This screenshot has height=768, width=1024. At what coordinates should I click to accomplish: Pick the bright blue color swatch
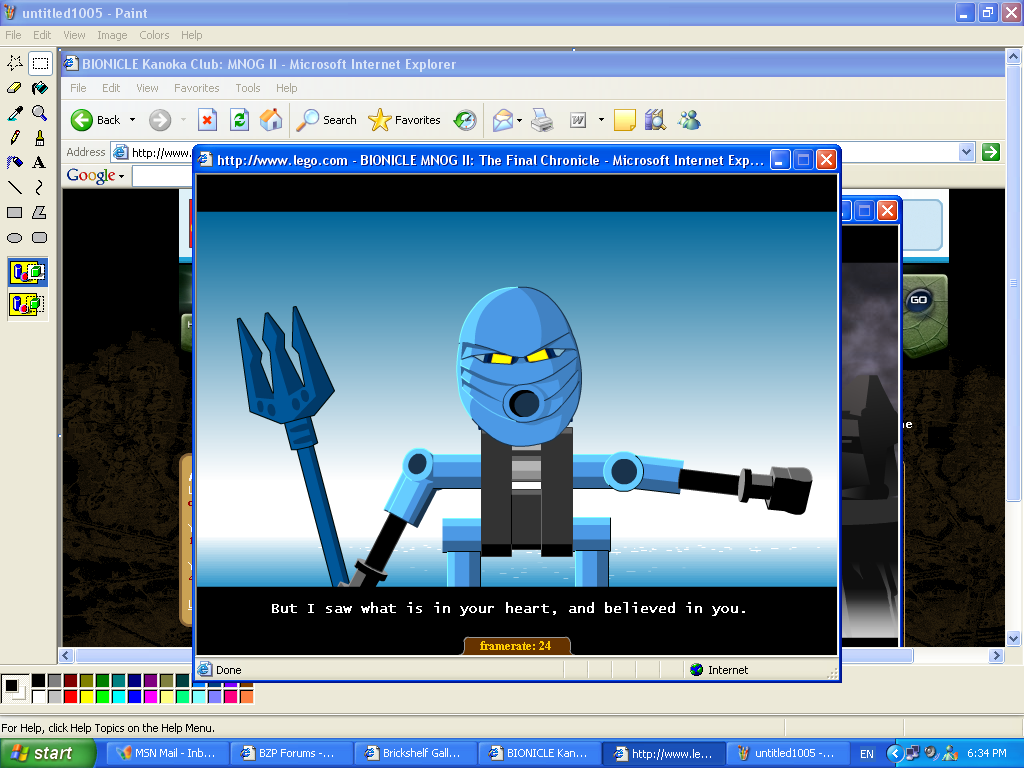click(135, 697)
